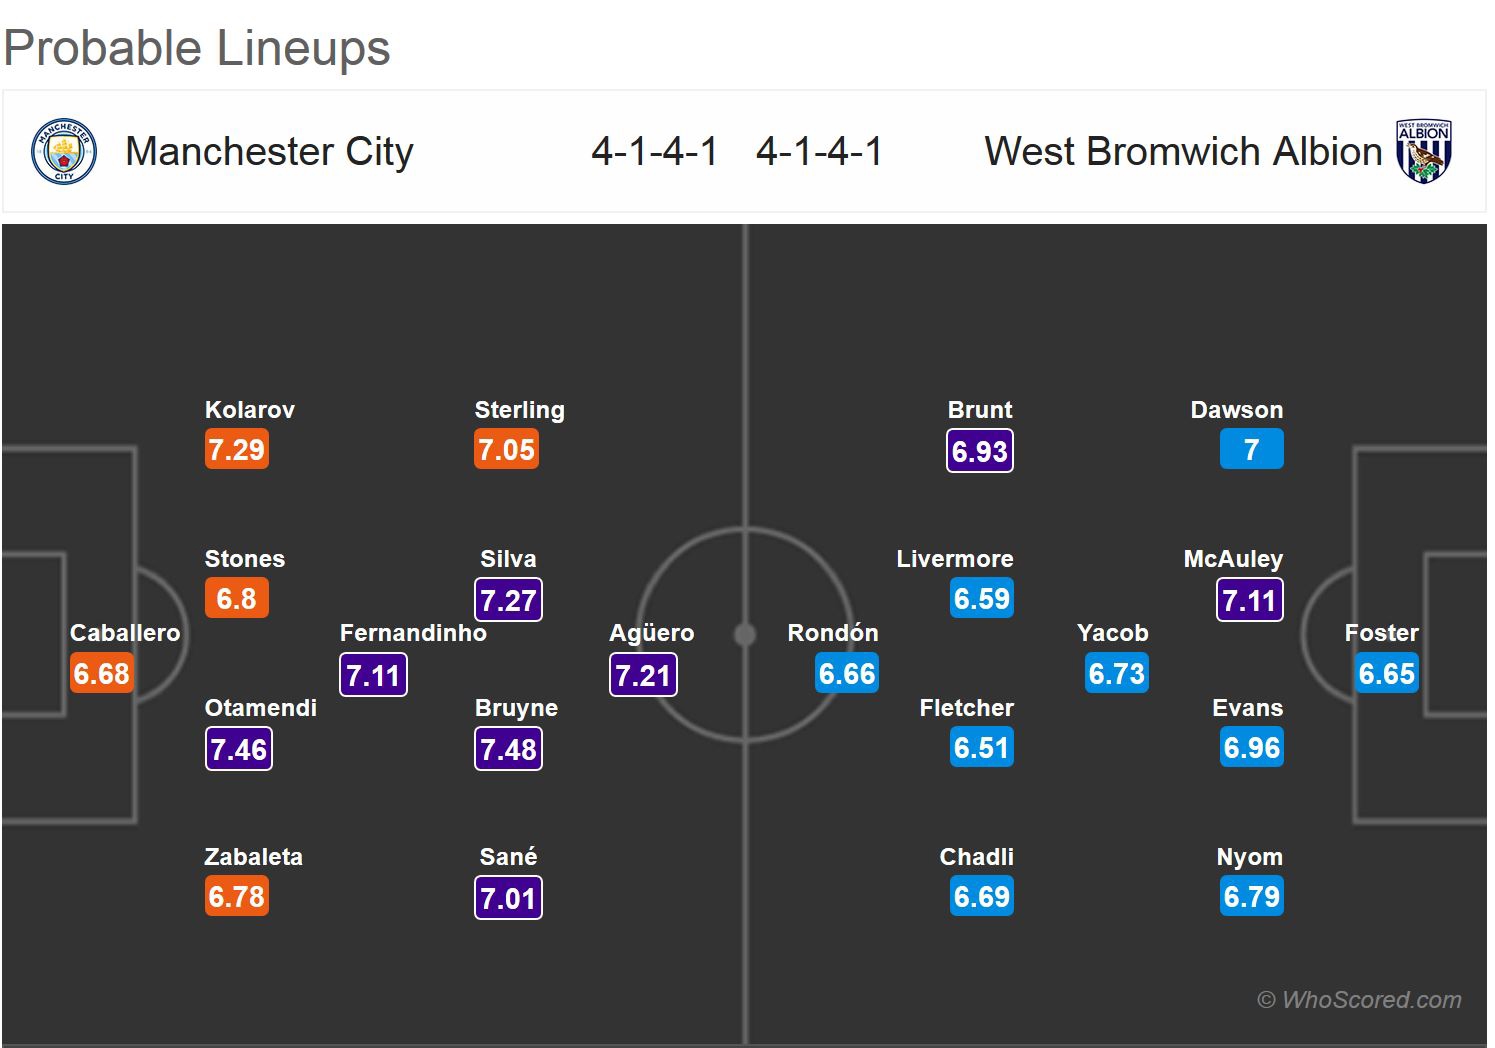Image resolution: width=1495 pixels, height=1048 pixels.
Task: Click Agüero's 7.21 rating badge
Action: coord(643,675)
